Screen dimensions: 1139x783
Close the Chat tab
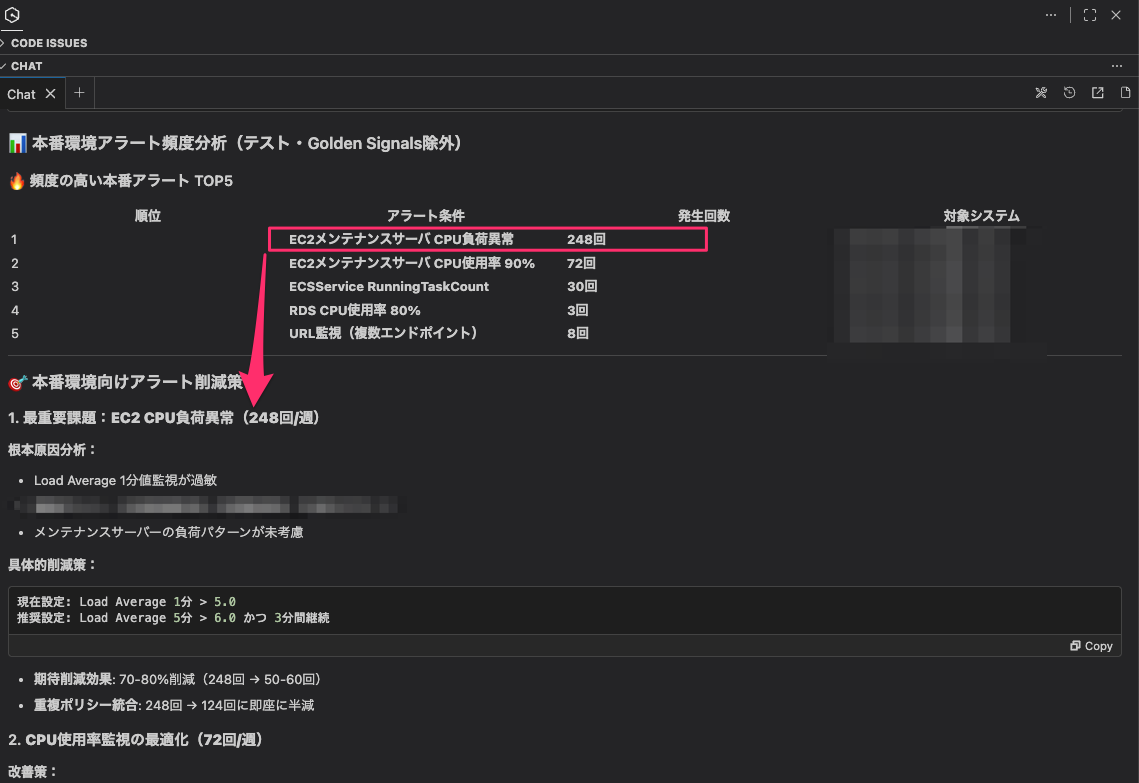[51, 94]
